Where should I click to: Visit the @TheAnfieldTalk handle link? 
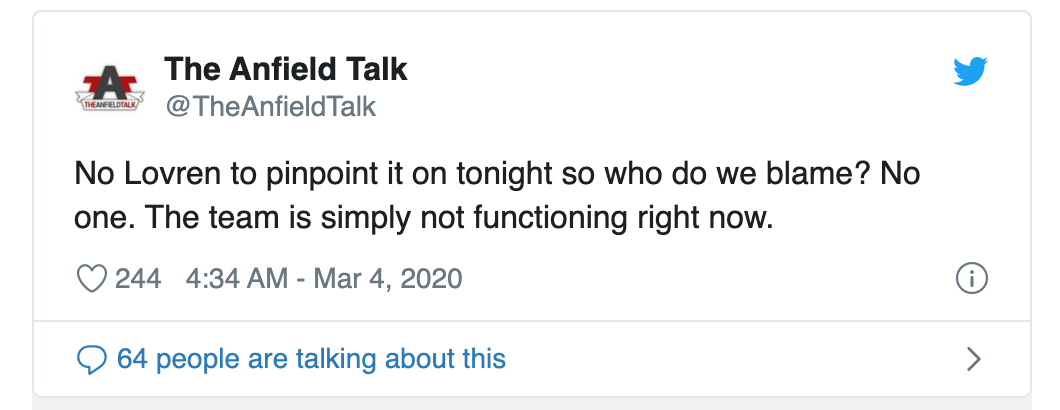[270, 107]
